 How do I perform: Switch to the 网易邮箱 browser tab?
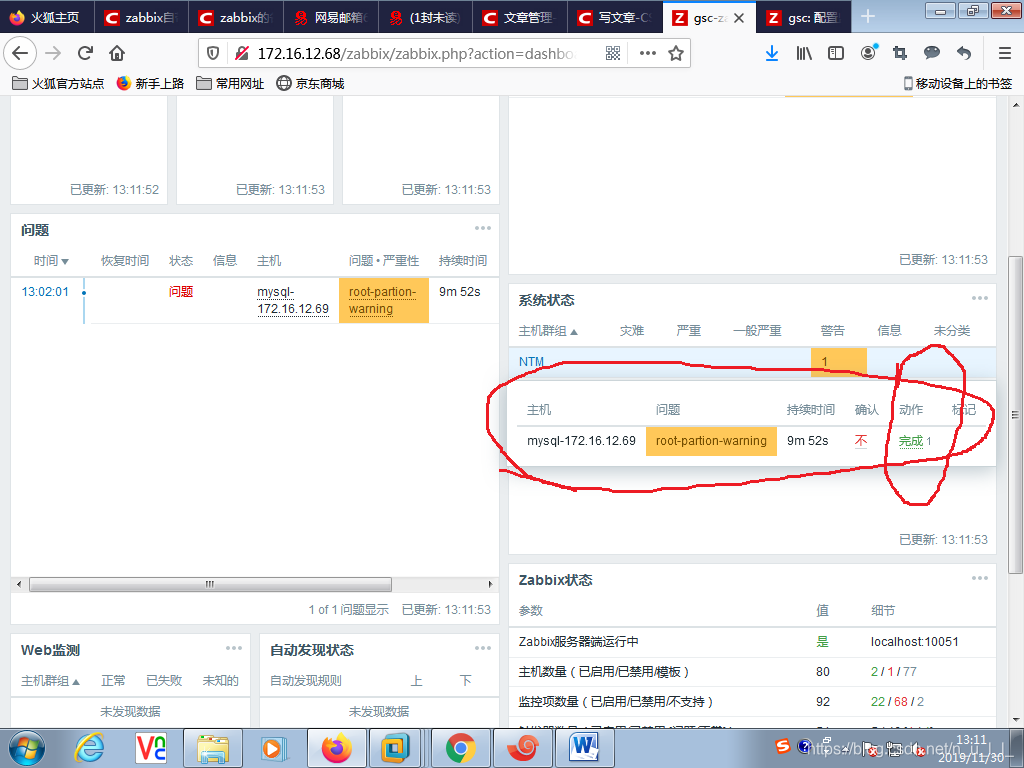coord(330,17)
